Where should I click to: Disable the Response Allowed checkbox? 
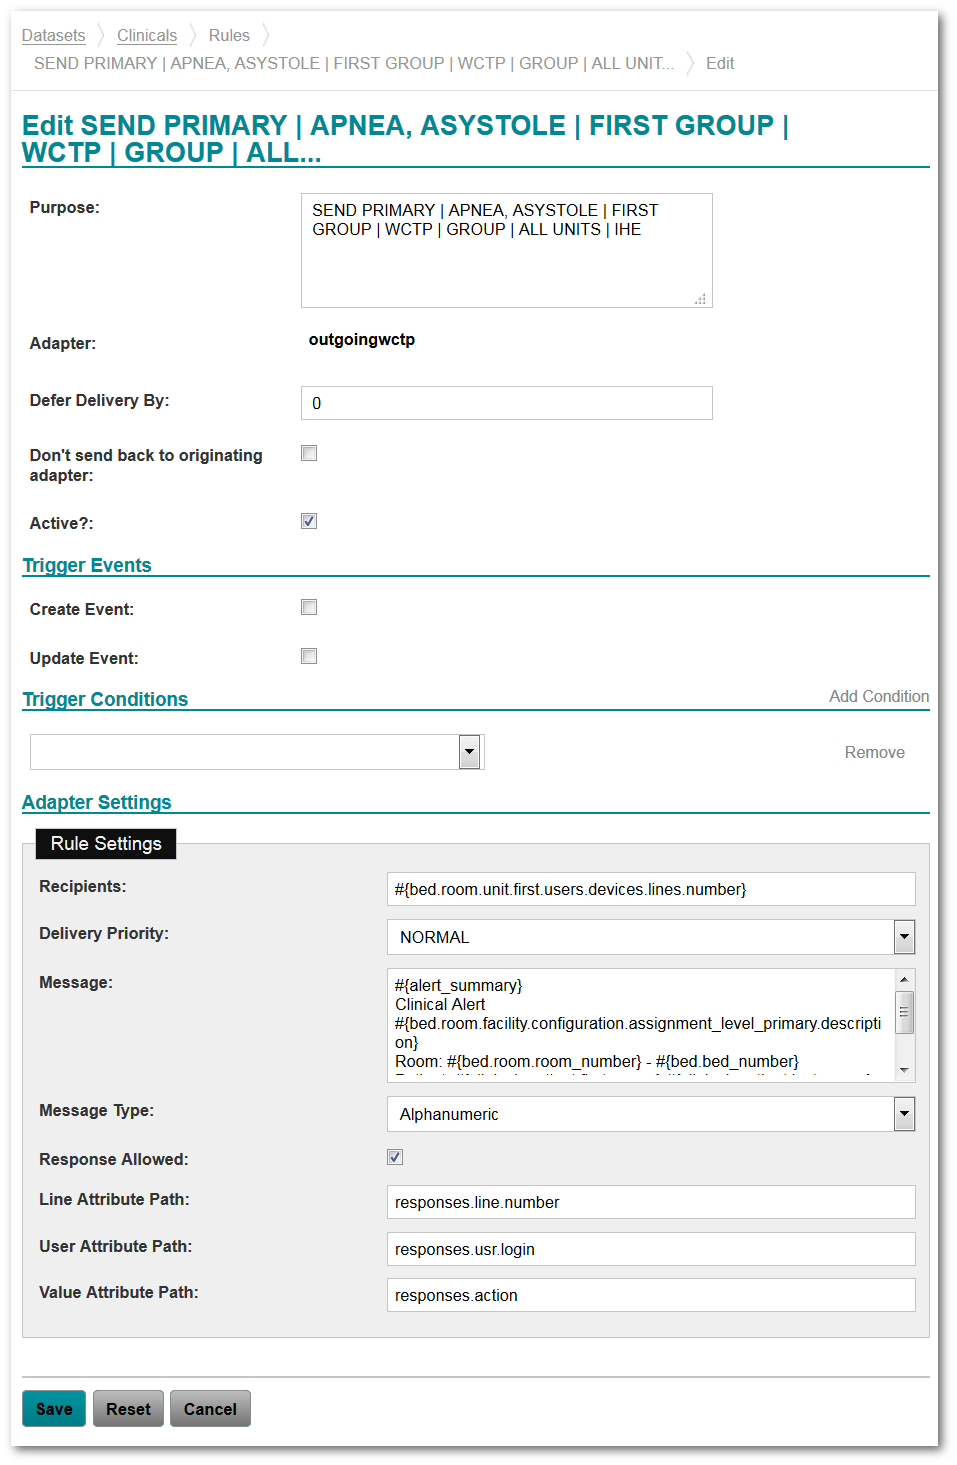click(395, 1157)
